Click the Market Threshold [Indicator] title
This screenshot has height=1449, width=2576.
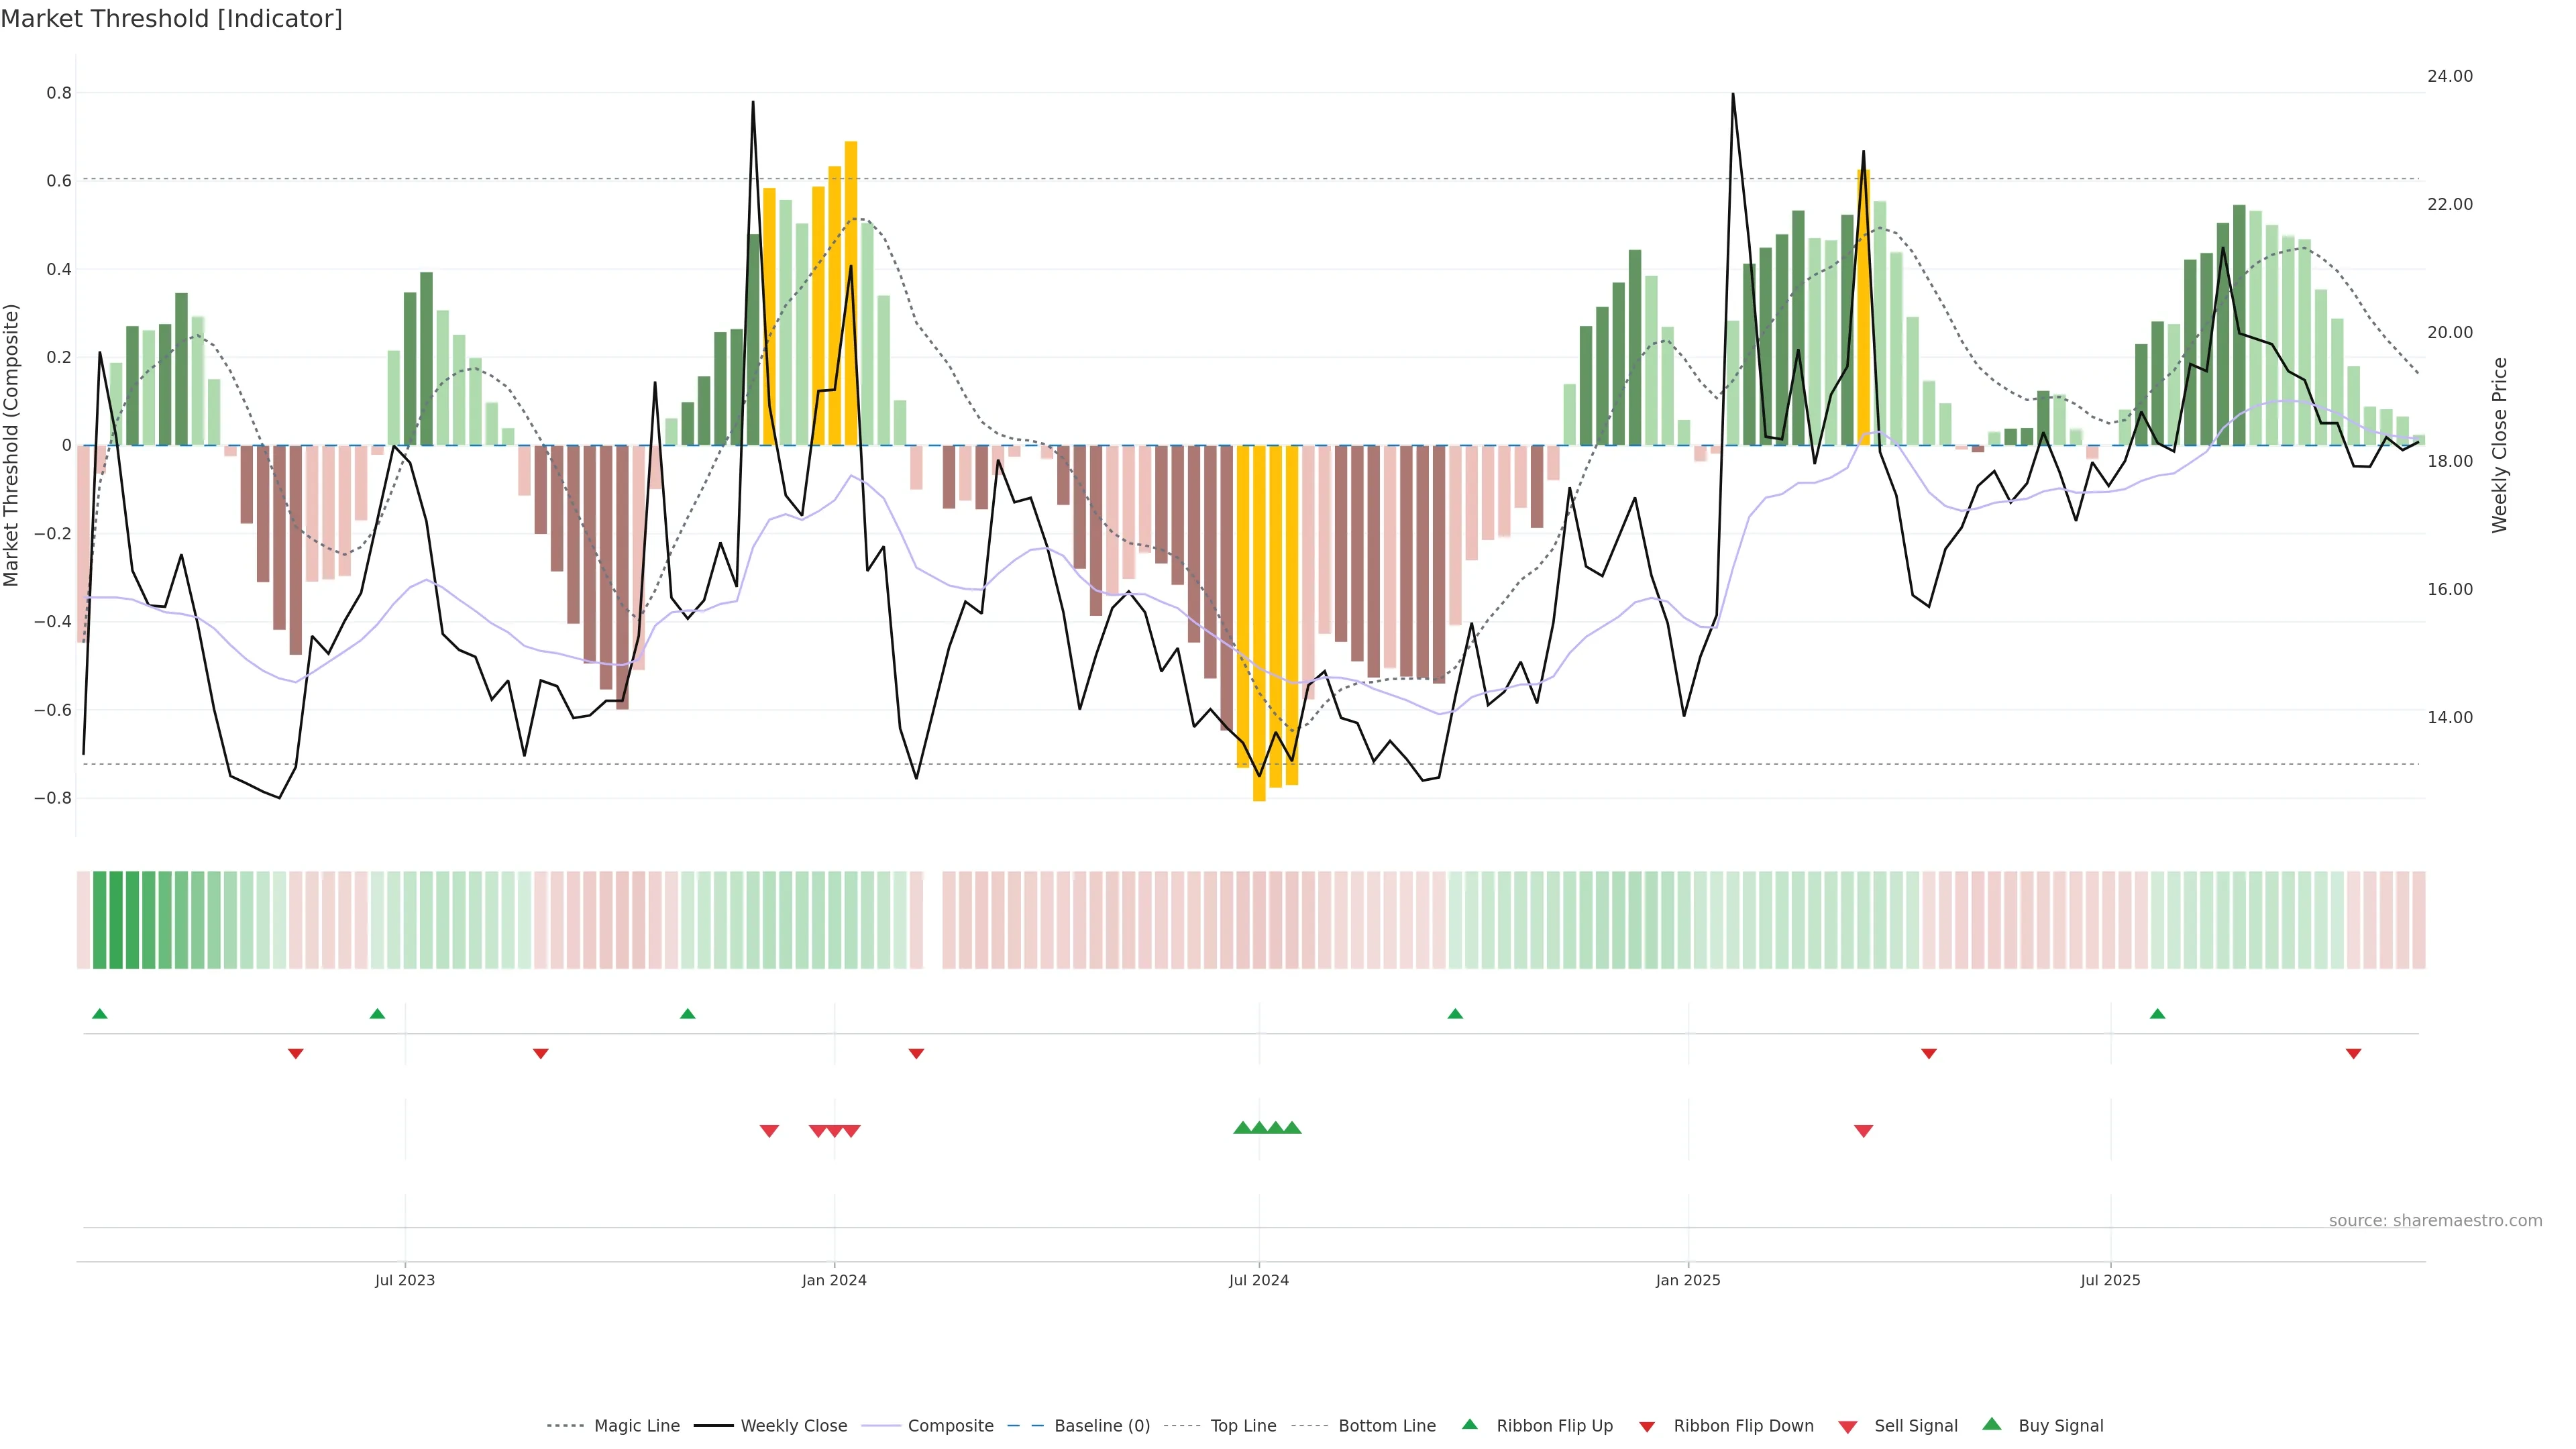pyautogui.click(x=171, y=19)
